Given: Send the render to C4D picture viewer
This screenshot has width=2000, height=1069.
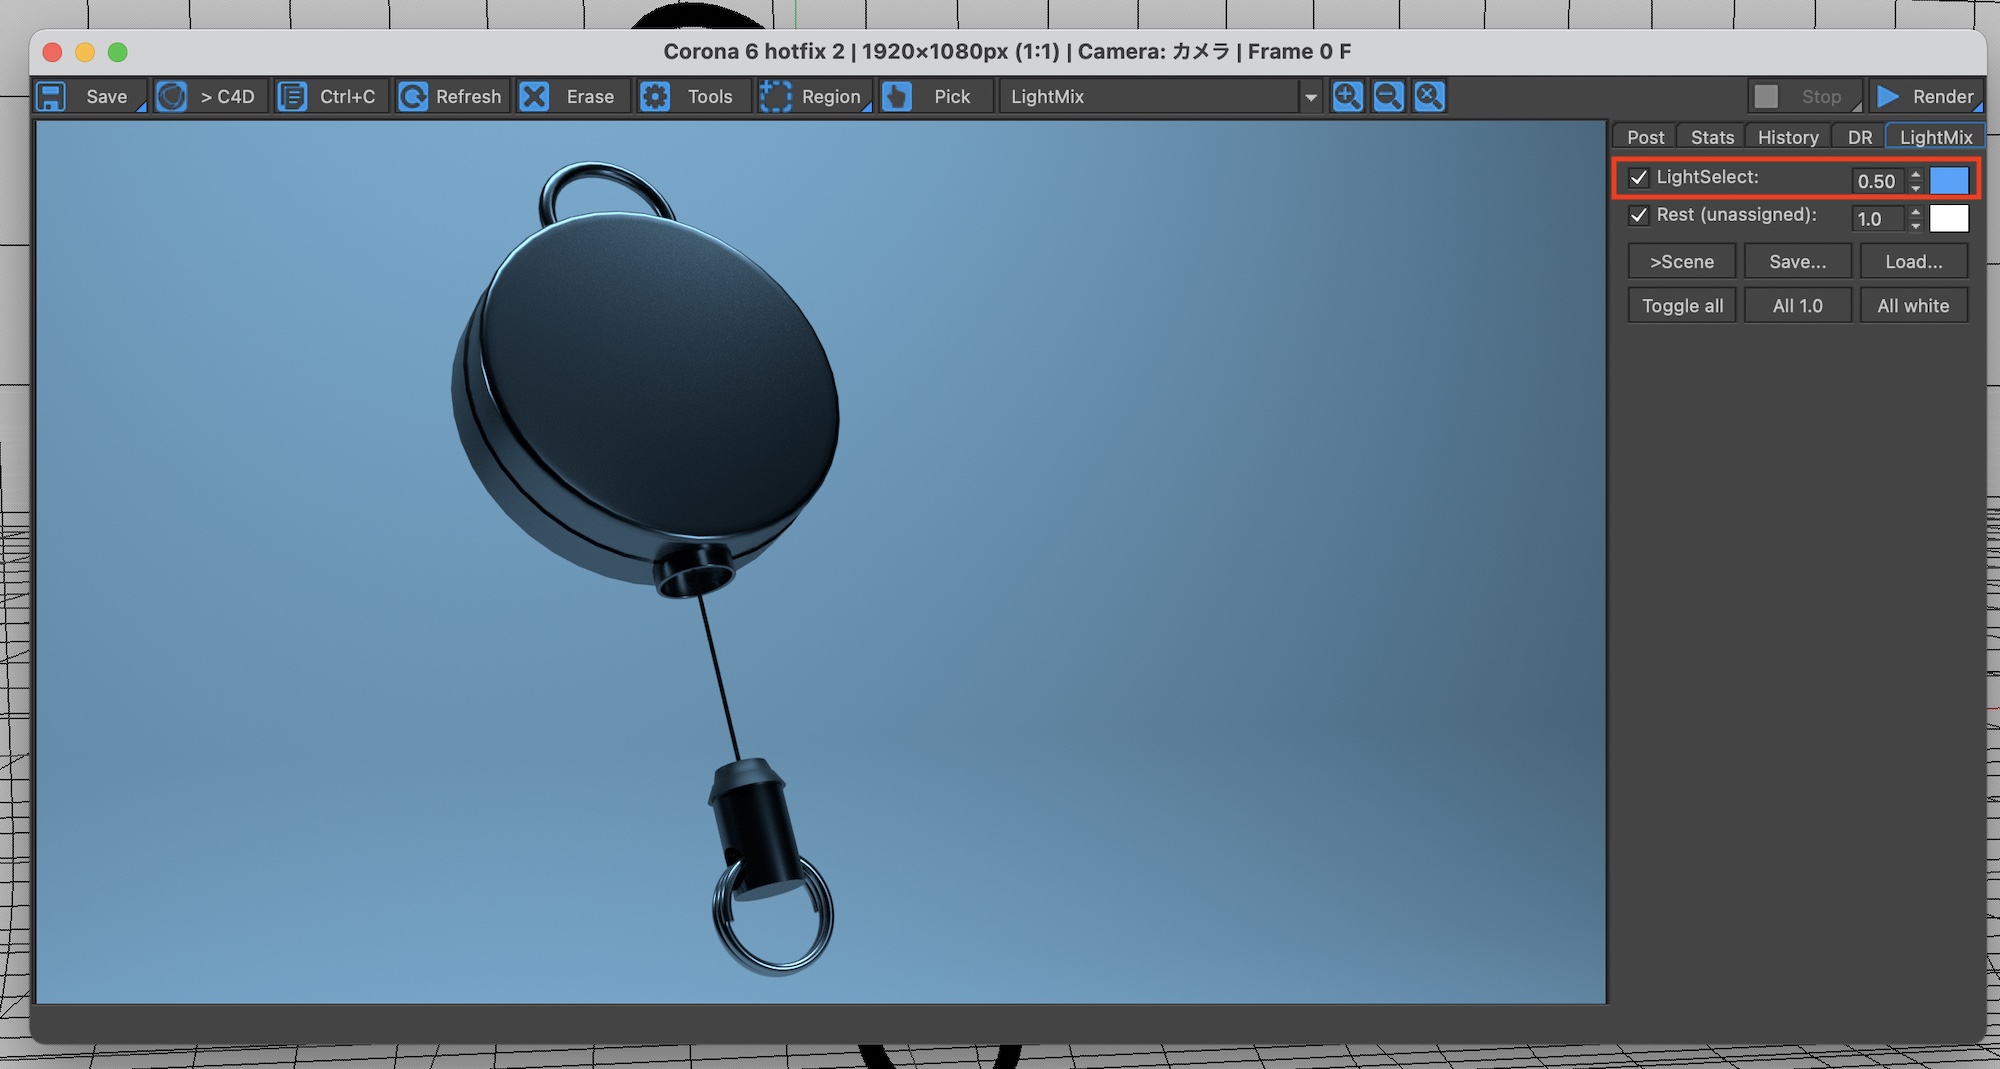Looking at the screenshot, I should tap(172, 97).
